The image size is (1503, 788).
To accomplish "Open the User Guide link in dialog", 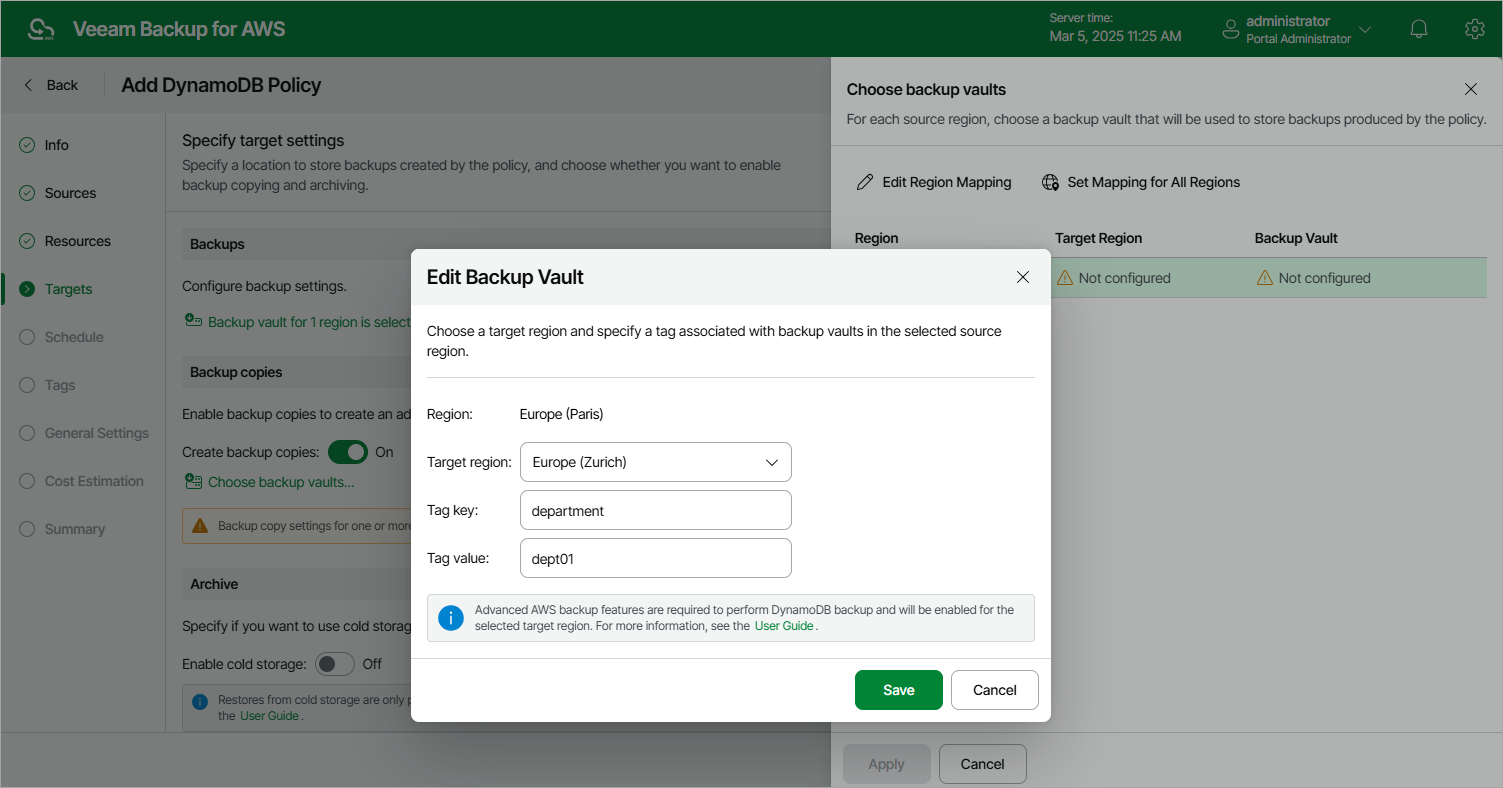I will click(785, 626).
